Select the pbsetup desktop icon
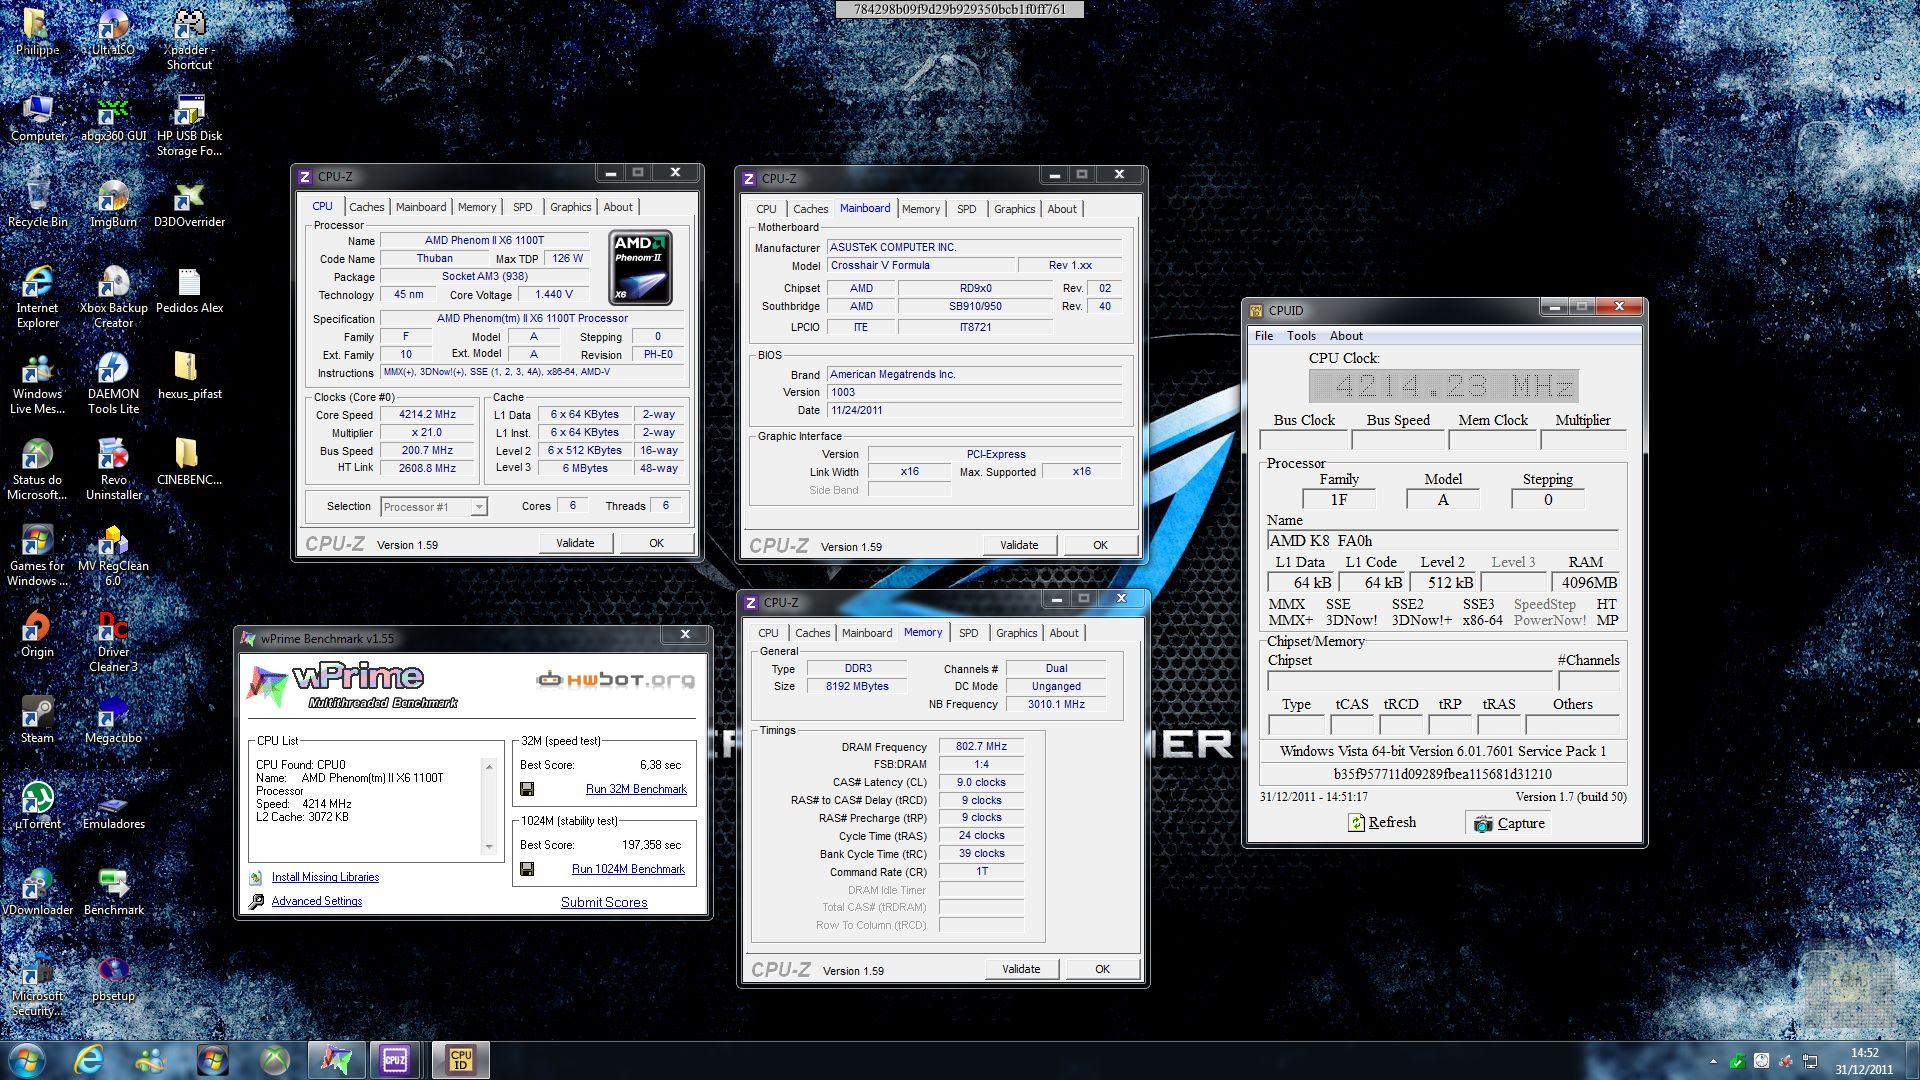Image resolution: width=1920 pixels, height=1080 pixels. (x=113, y=979)
